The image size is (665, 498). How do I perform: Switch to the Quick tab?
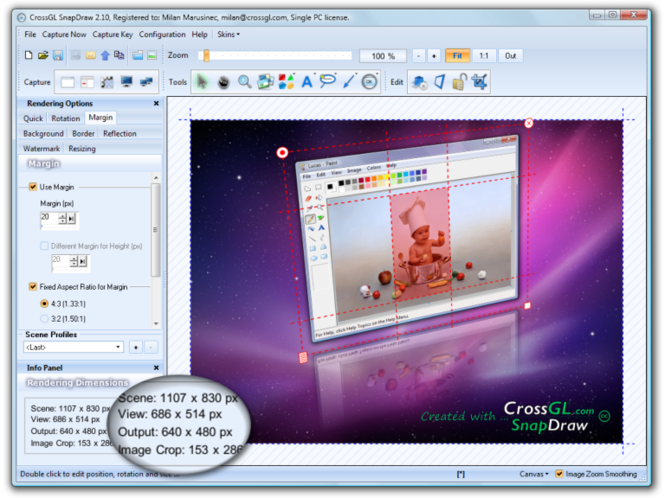(33, 118)
